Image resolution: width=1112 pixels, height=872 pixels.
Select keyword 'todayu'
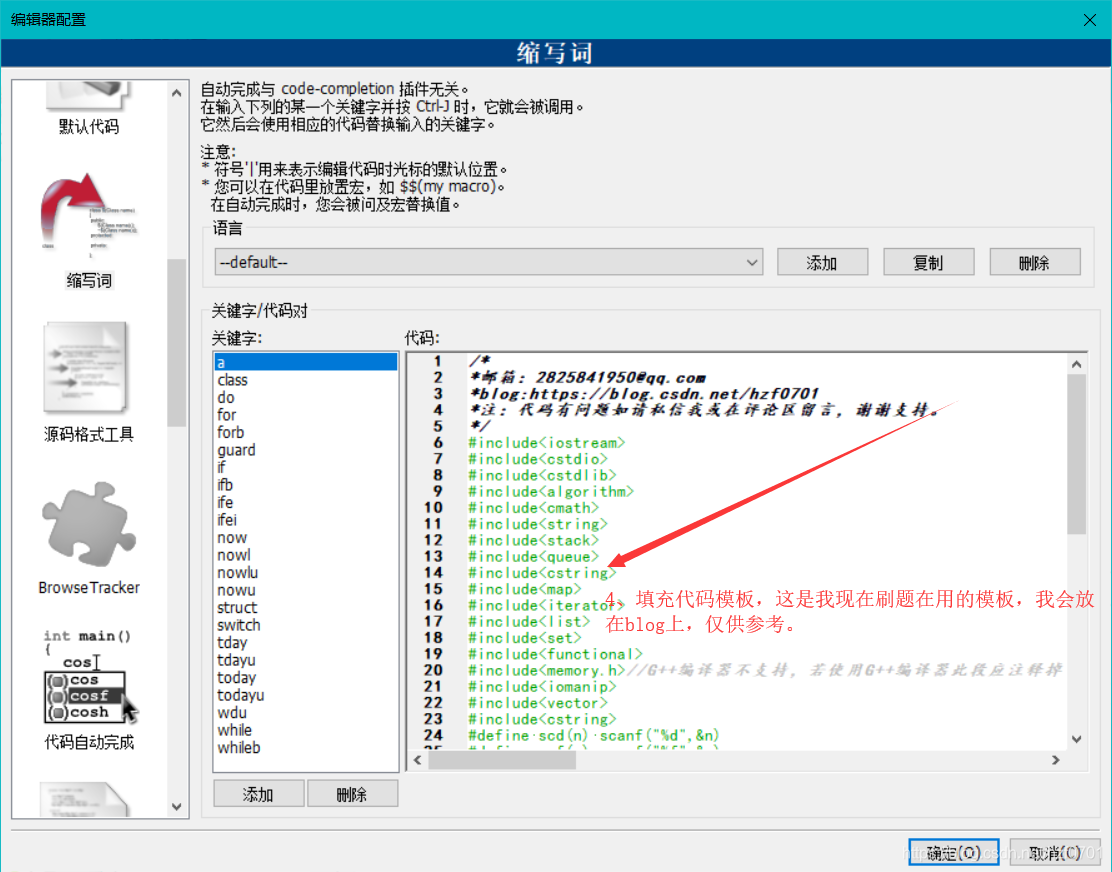coord(306,695)
